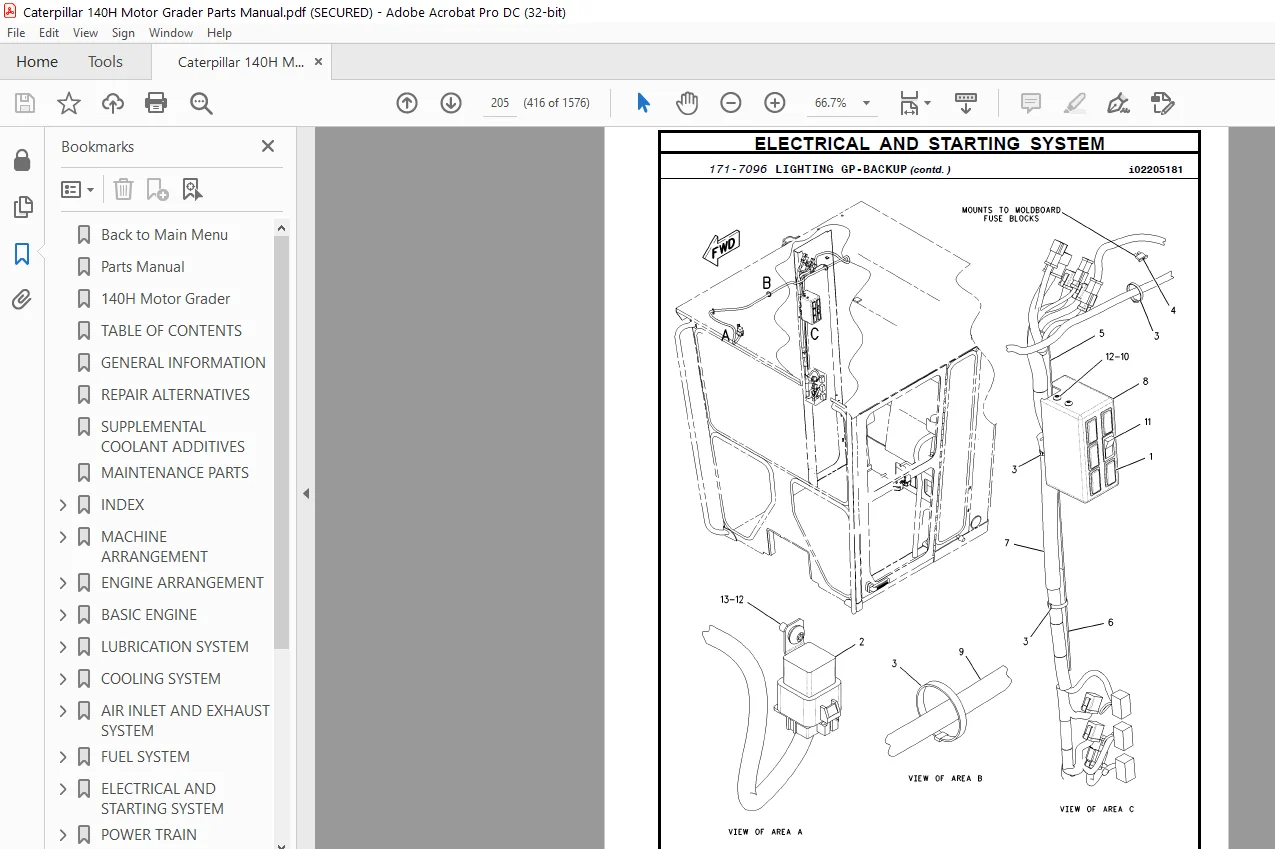Add a comment note

[1030, 103]
